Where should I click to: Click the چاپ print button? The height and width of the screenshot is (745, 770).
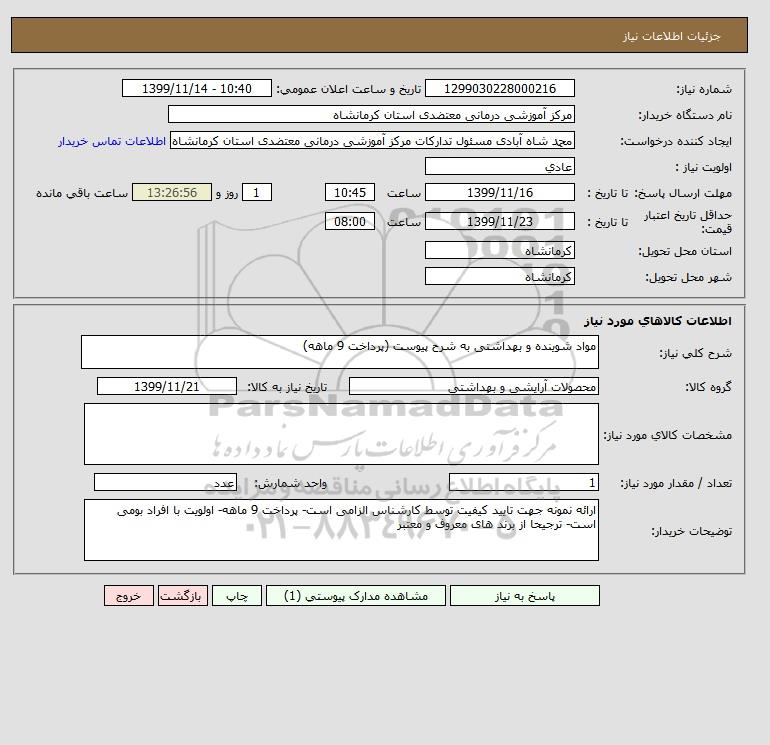[x=237, y=596]
